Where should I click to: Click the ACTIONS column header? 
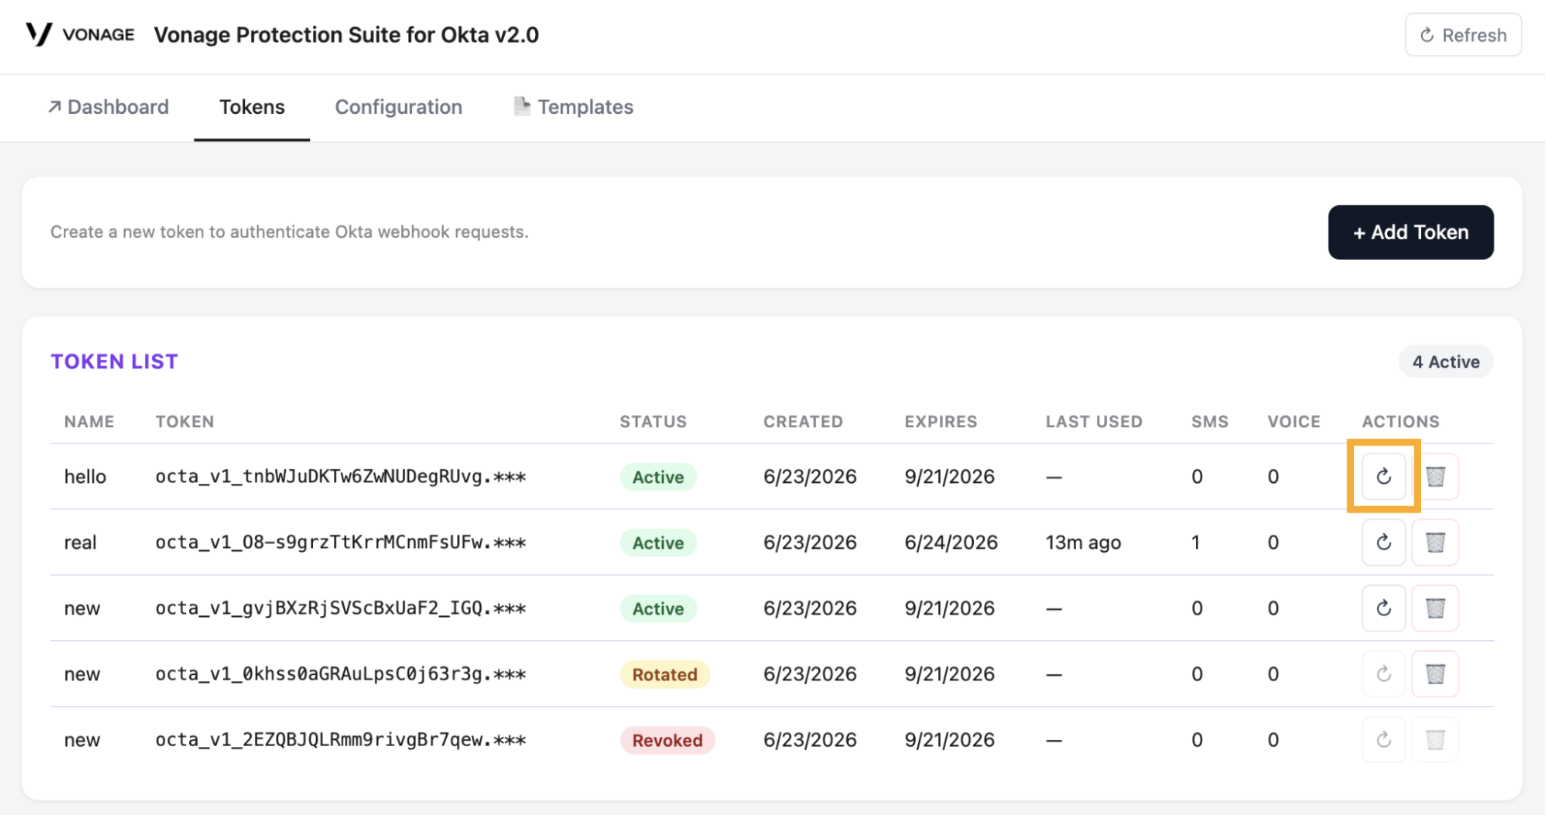point(1400,422)
